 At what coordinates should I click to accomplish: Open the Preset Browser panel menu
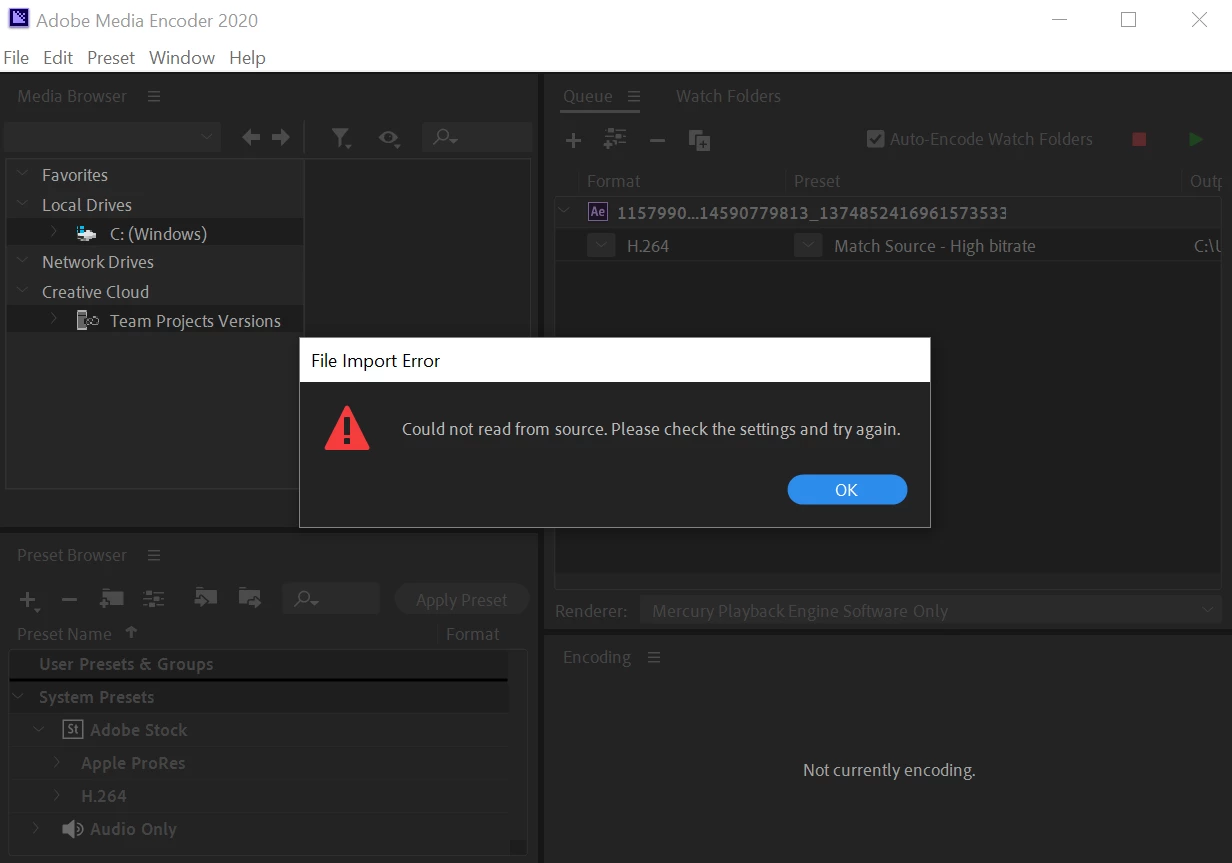[x=153, y=555]
